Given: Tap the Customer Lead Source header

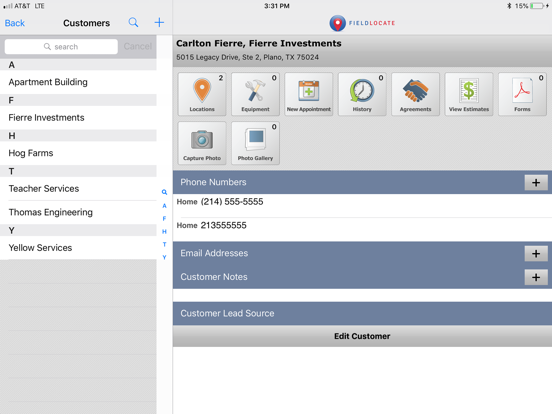Looking at the screenshot, I should (362, 313).
